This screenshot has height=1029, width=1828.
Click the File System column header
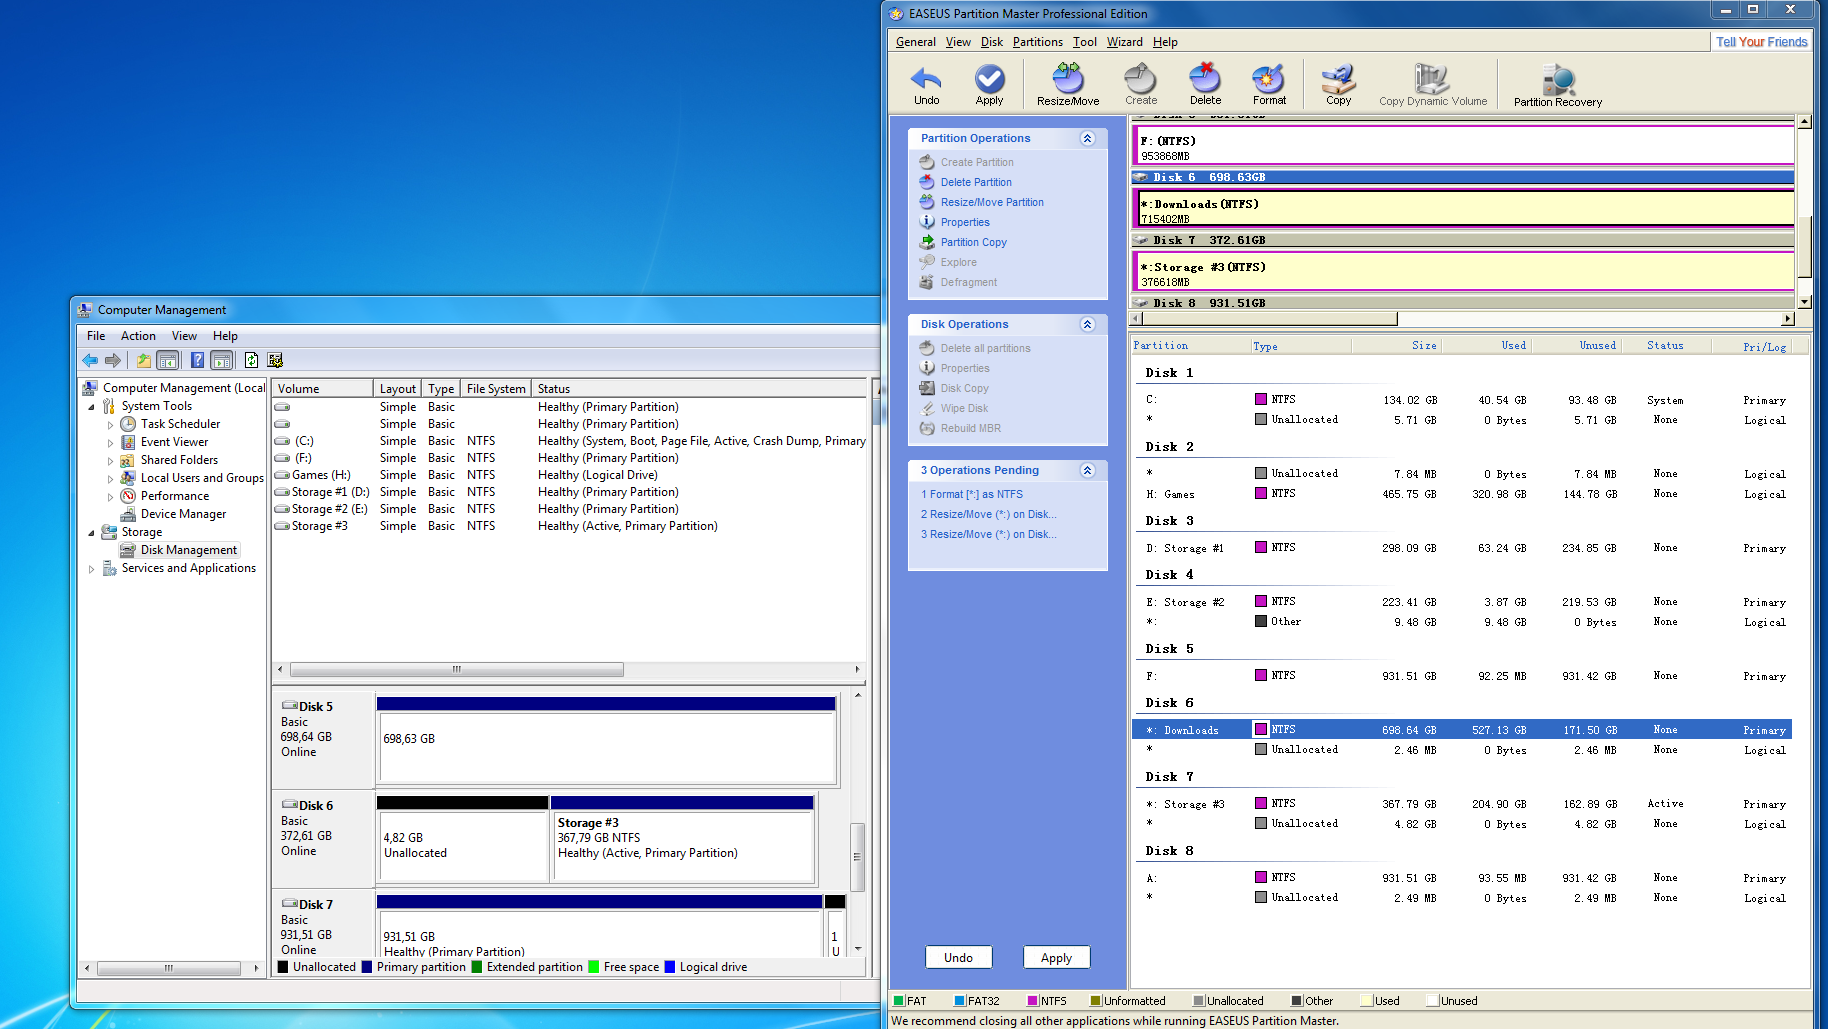tap(496, 389)
